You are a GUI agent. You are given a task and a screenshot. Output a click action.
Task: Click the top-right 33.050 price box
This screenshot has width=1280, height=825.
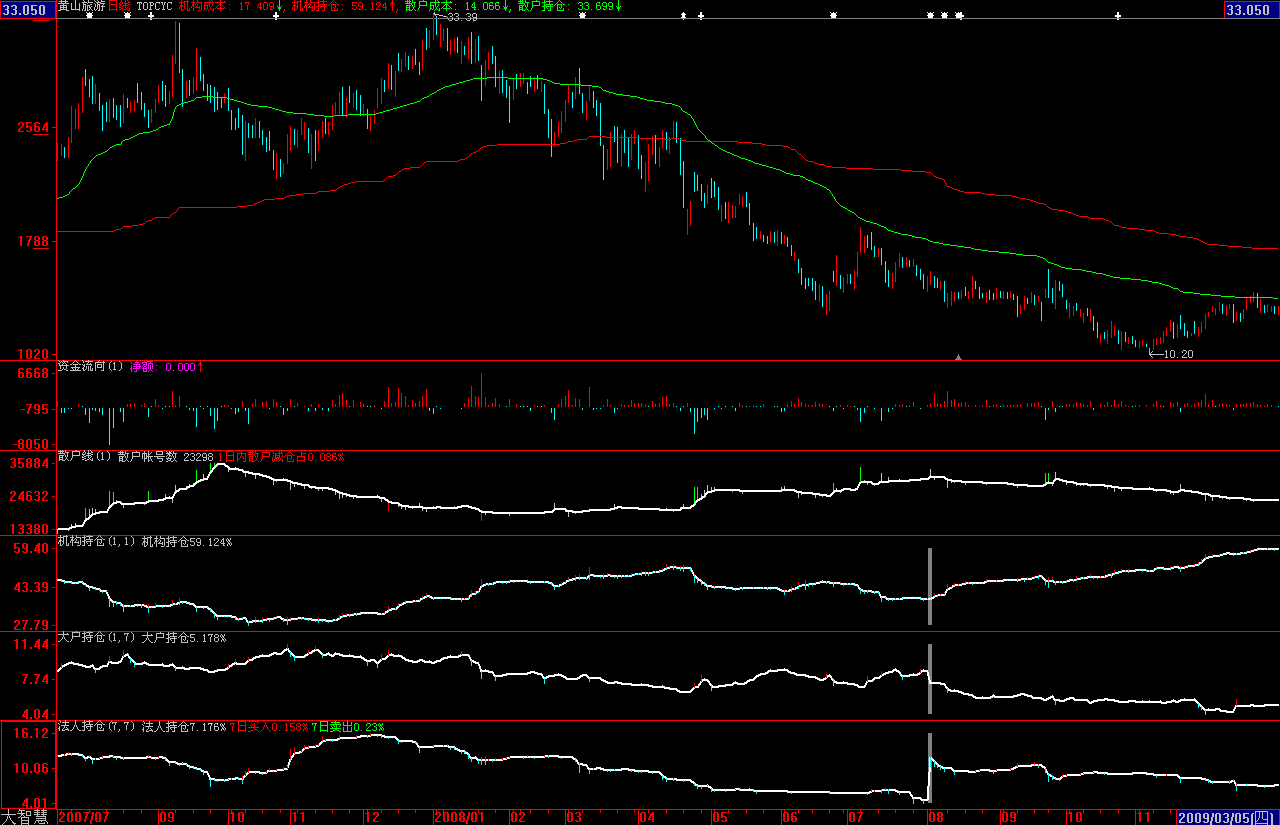[x=1251, y=9]
